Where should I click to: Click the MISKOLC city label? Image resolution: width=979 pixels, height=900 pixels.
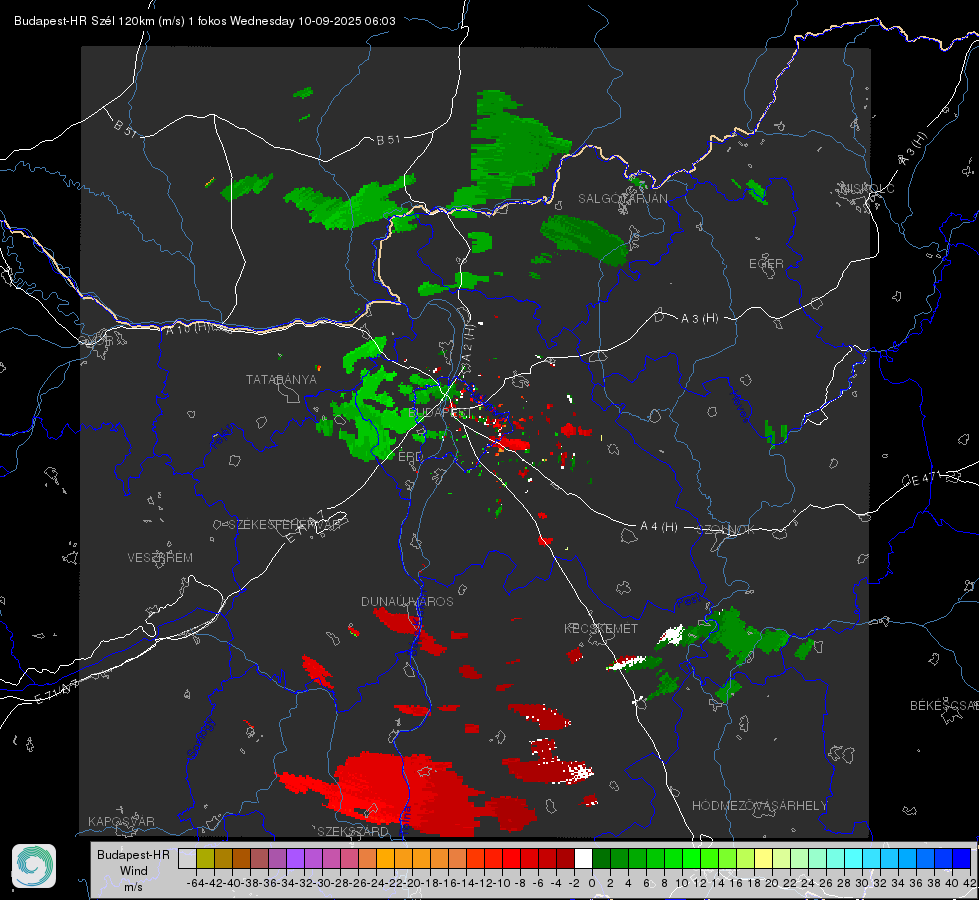[x=867, y=188]
